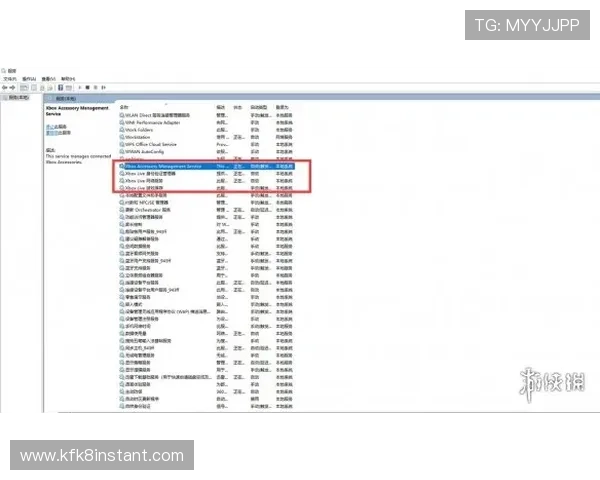Sort by the 启动类型 (Startup Type) column header
Image resolution: width=600 pixels, height=480 pixels.
(258, 107)
